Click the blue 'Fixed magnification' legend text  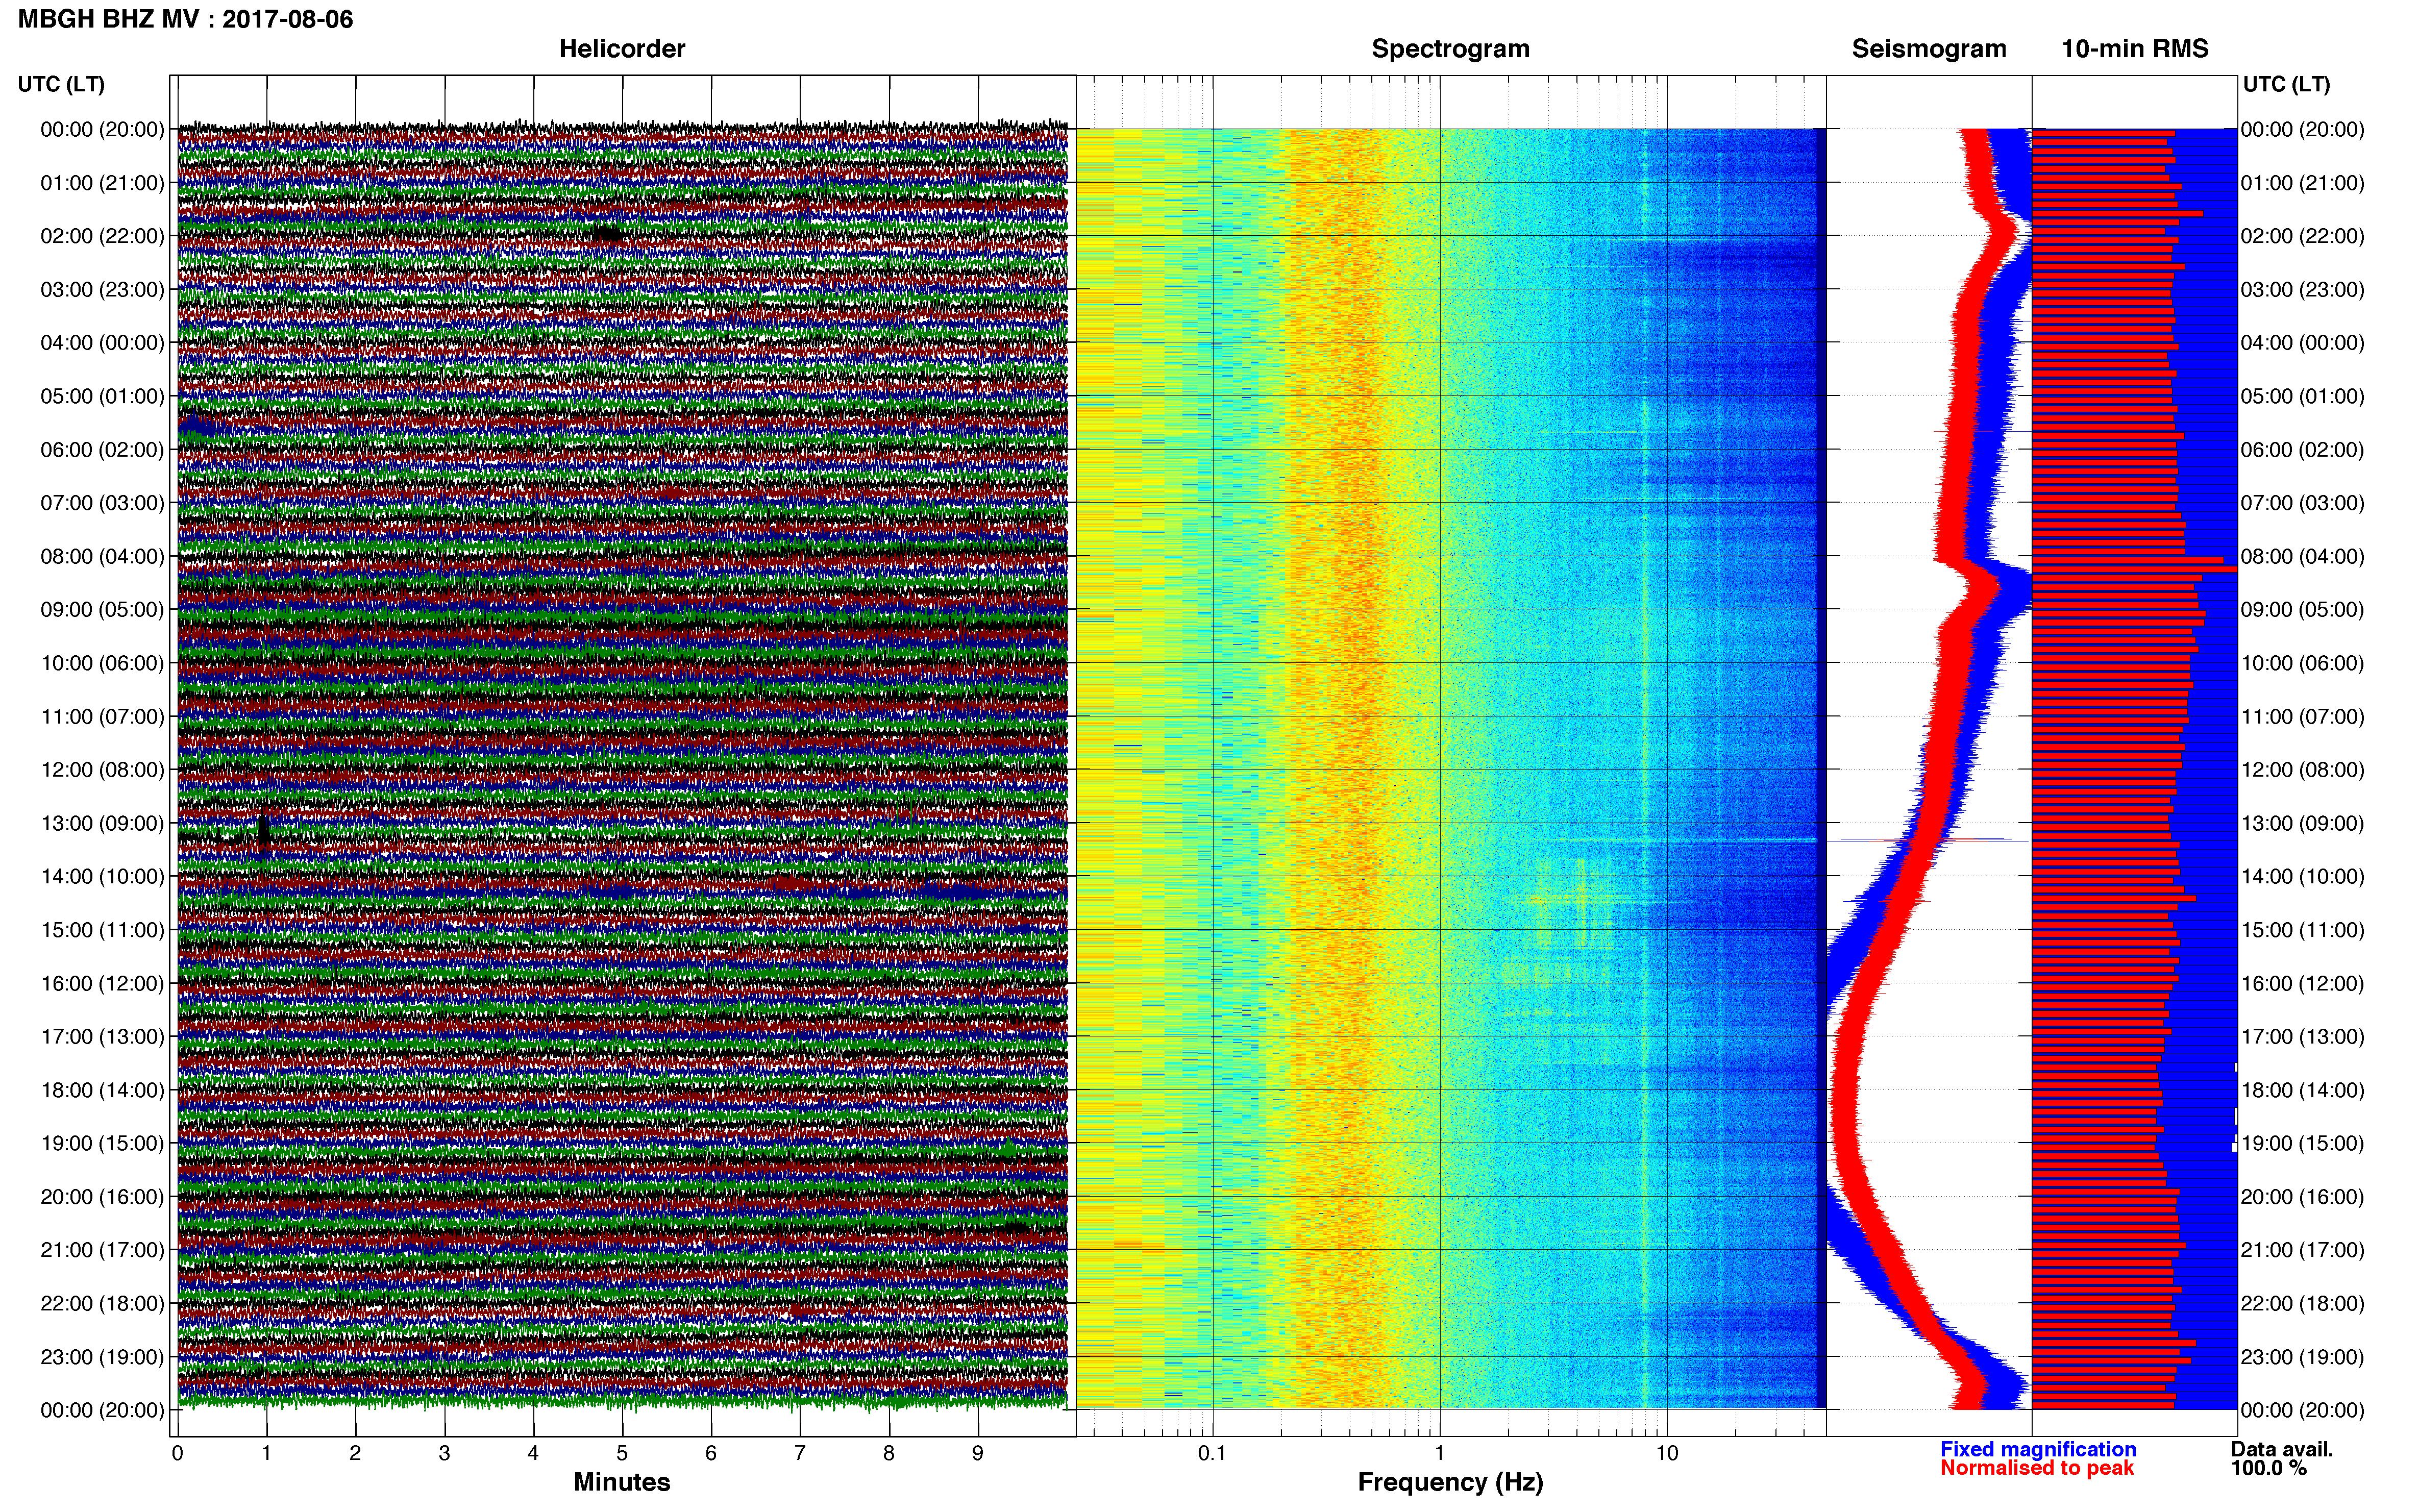pos(2038,1449)
